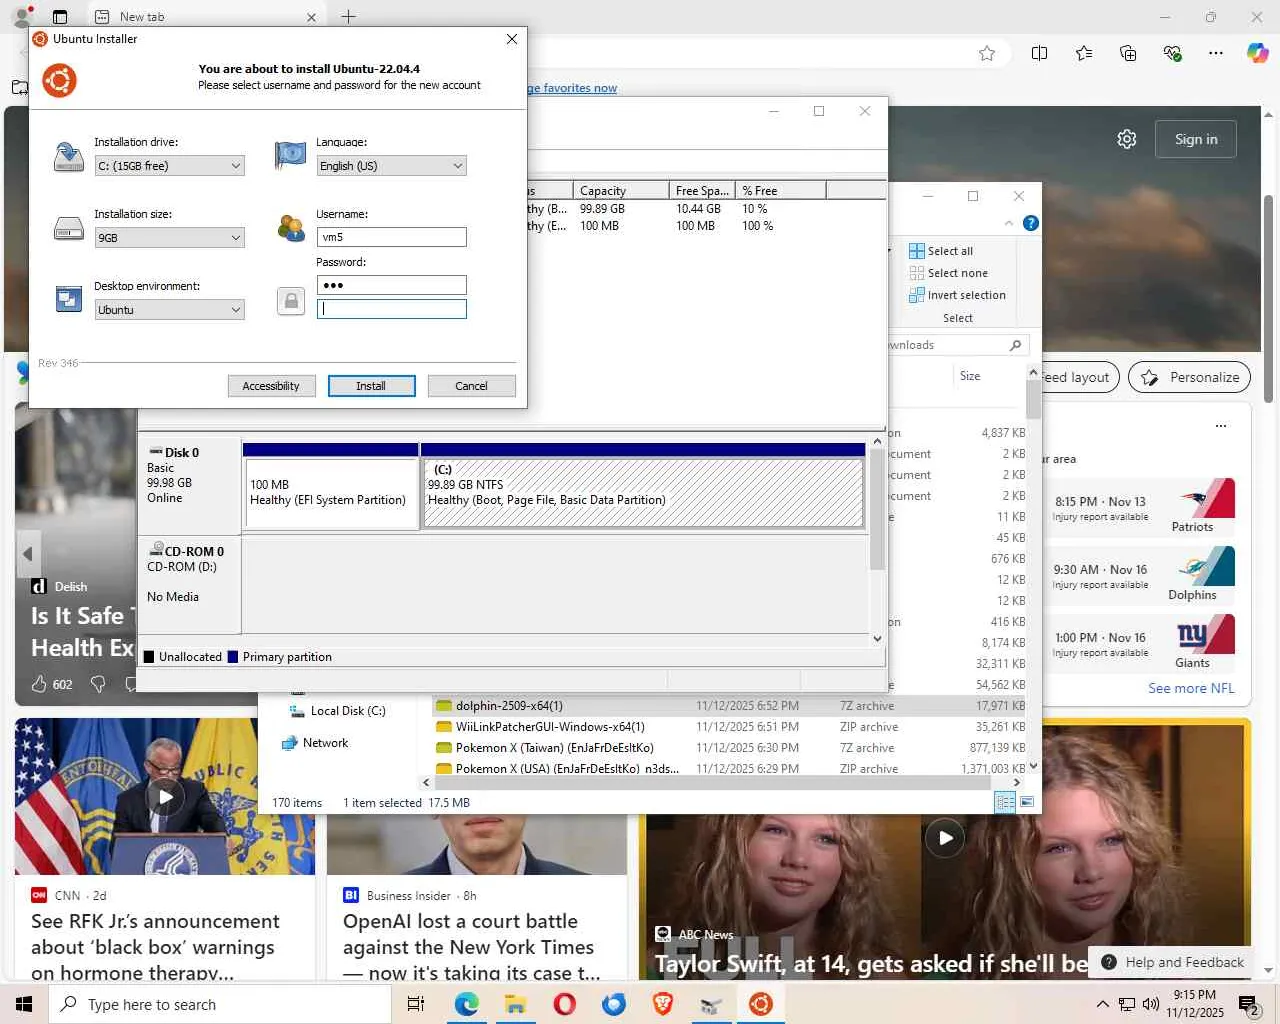Image resolution: width=1280 pixels, height=1024 pixels.
Task: Click the Sign in button
Action: point(1196,139)
